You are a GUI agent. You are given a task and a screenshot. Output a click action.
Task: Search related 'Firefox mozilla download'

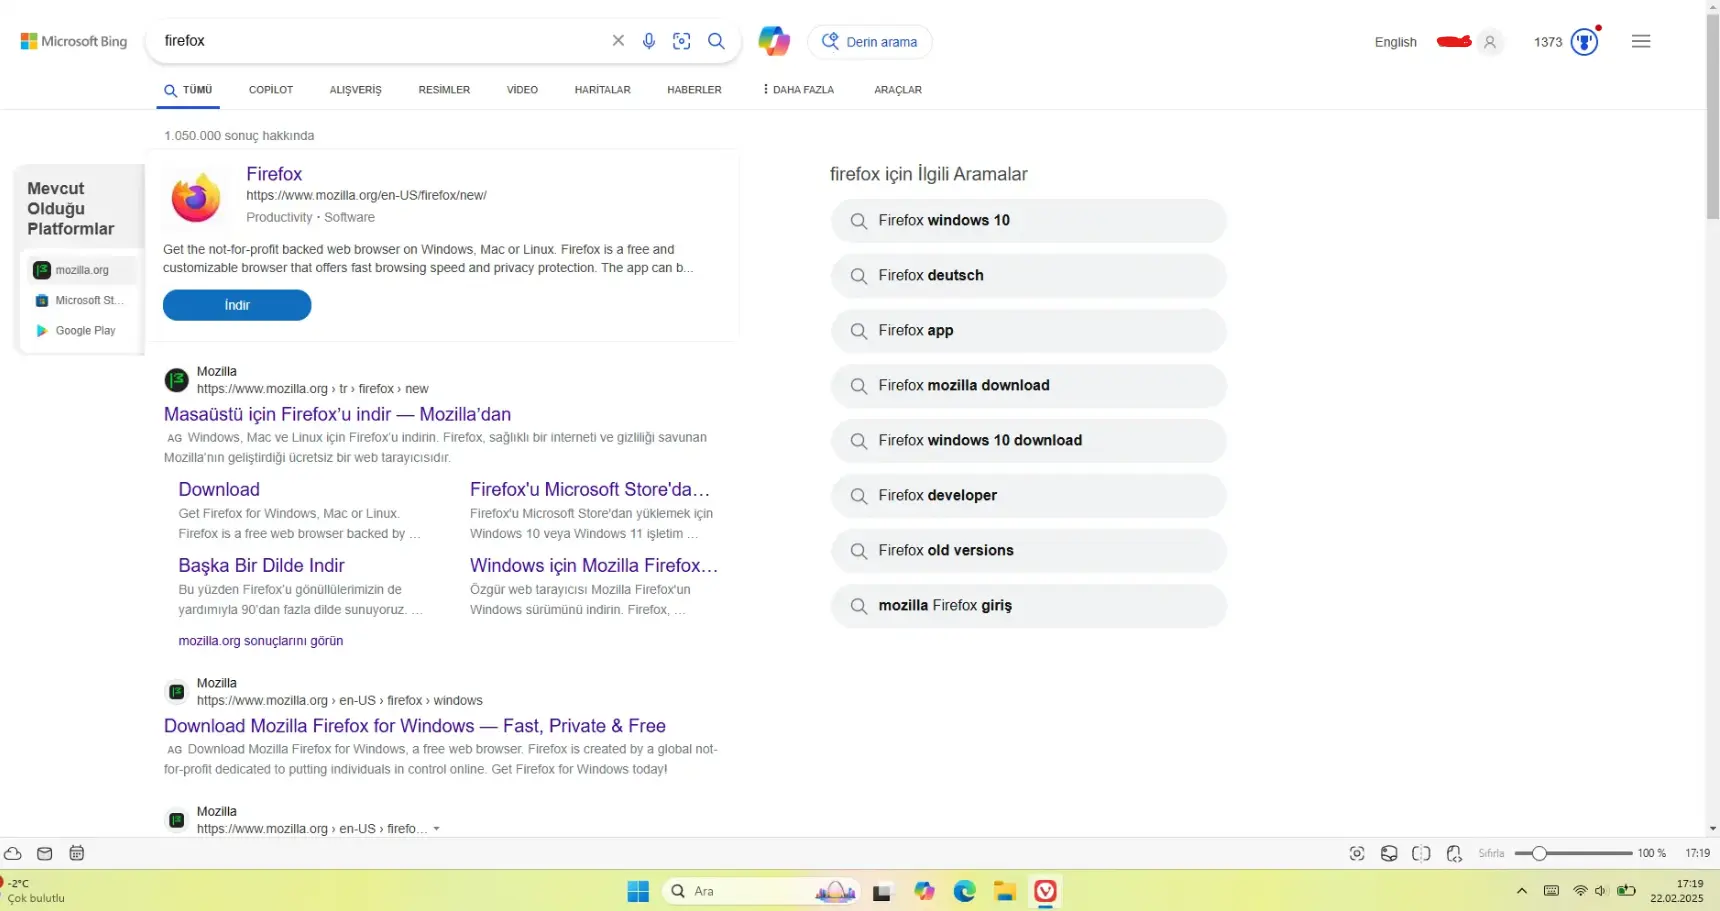1028,386
